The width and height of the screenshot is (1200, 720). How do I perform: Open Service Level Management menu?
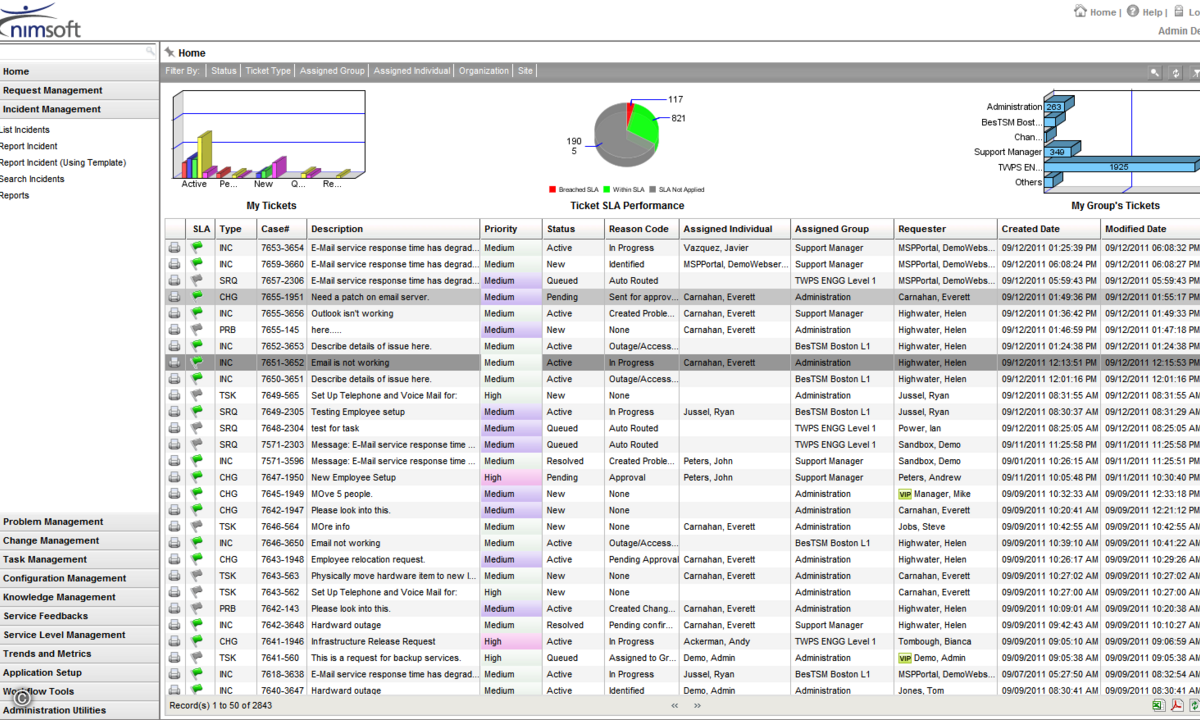pos(79,635)
